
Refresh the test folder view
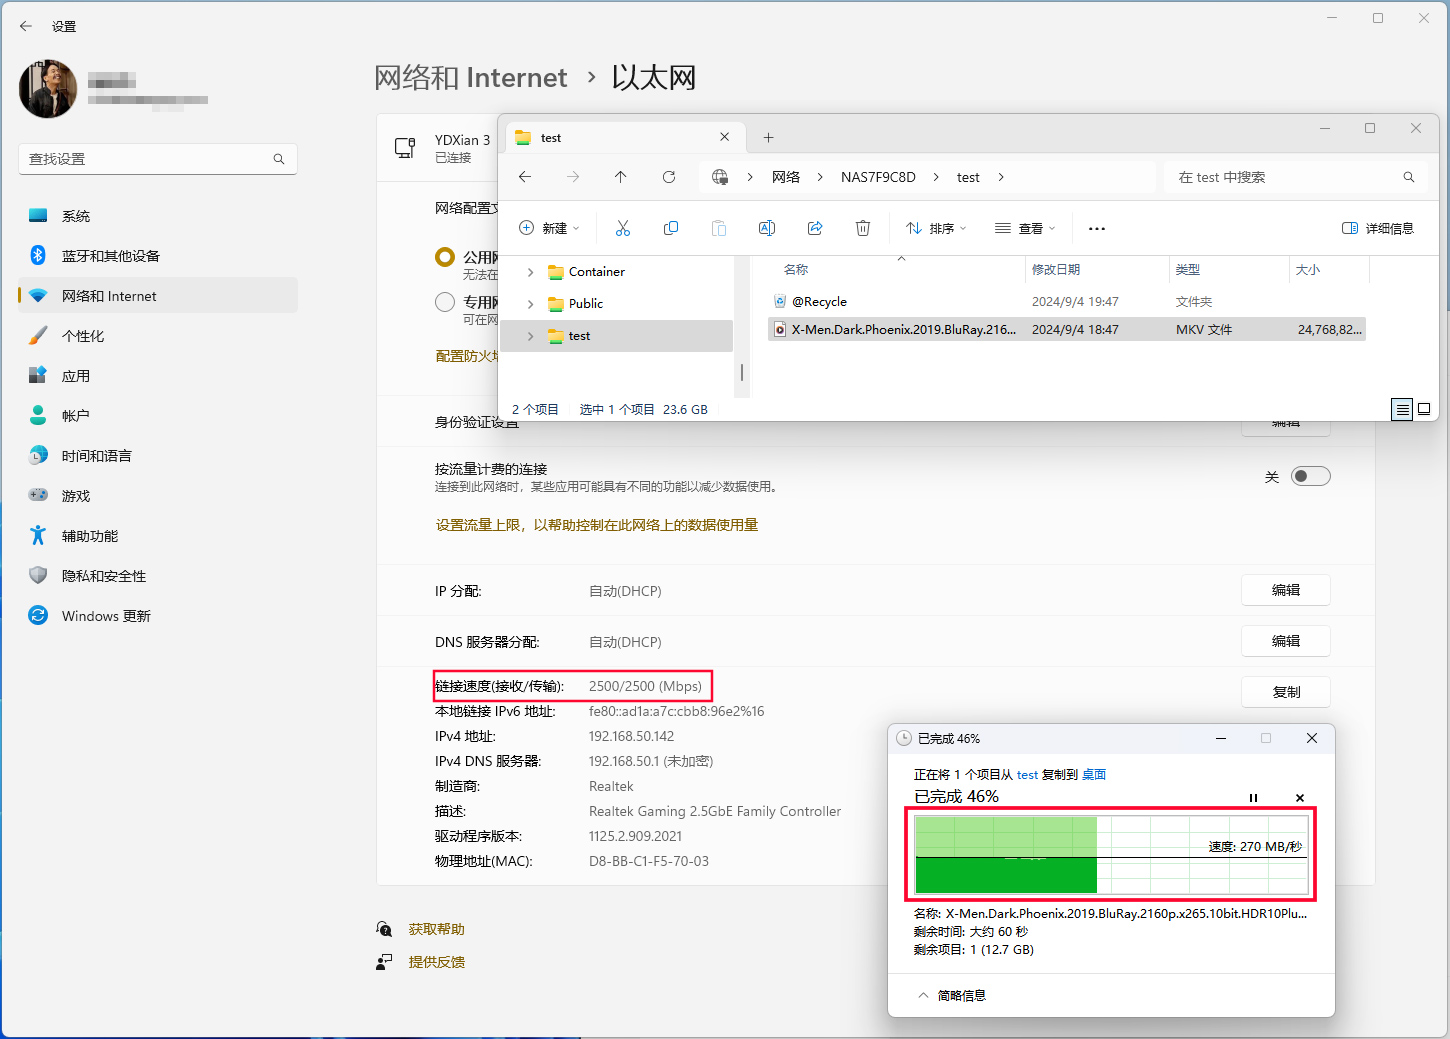coord(669,177)
